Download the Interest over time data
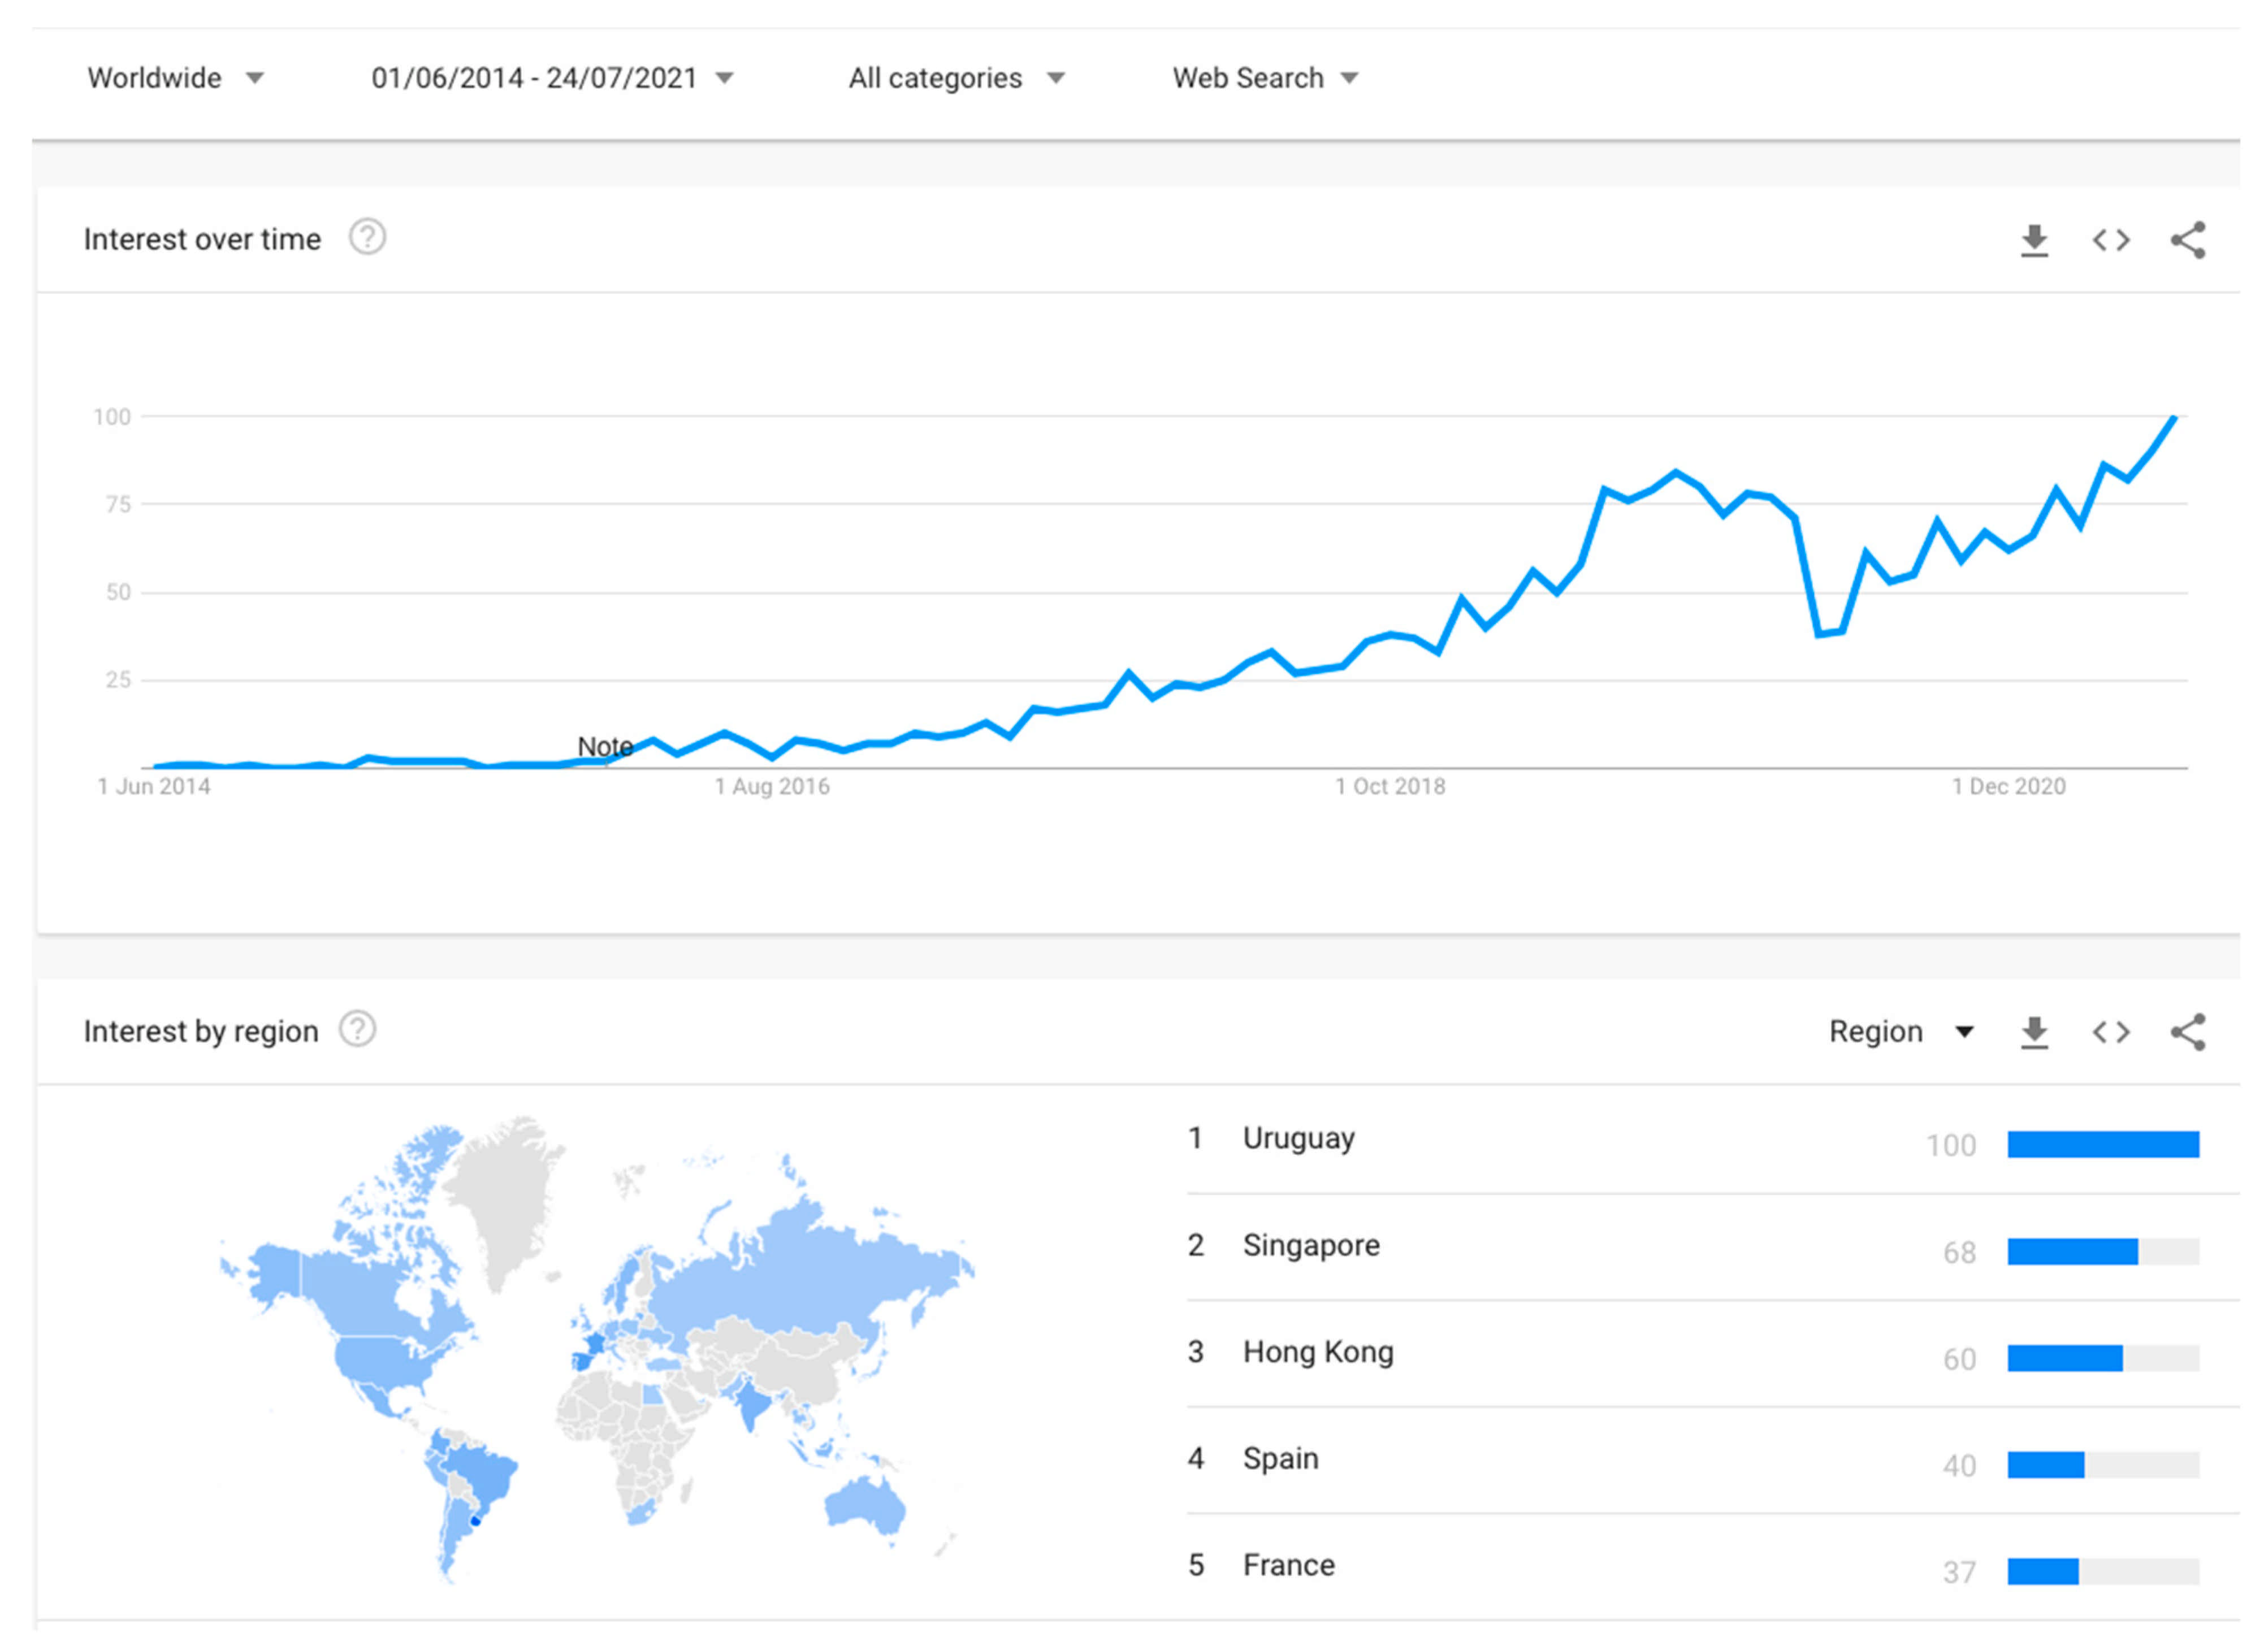 point(2034,240)
